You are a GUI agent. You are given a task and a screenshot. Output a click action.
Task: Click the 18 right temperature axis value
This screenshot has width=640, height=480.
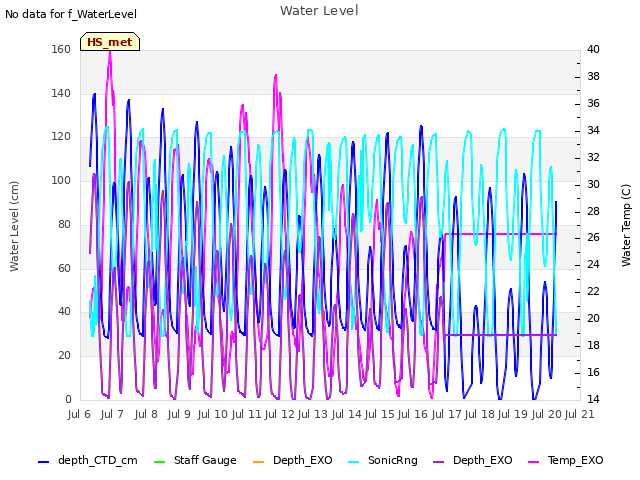click(x=593, y=346)
